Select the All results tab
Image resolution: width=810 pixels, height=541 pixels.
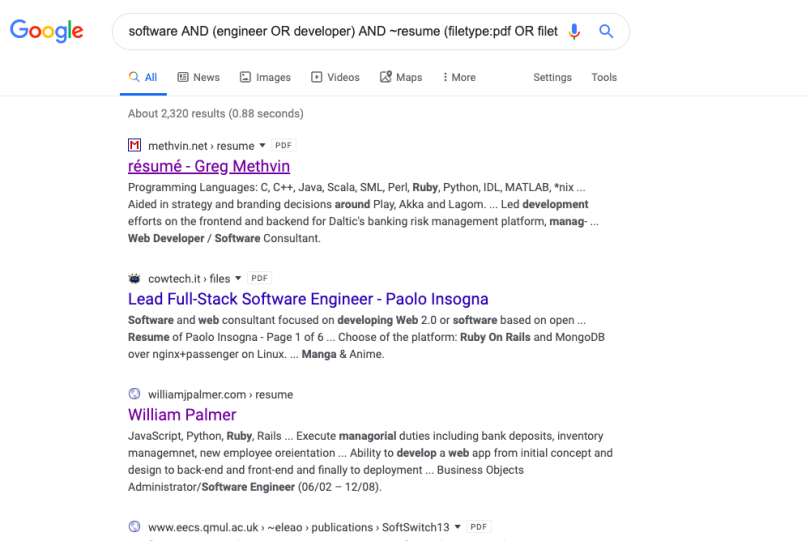[143, 78]
